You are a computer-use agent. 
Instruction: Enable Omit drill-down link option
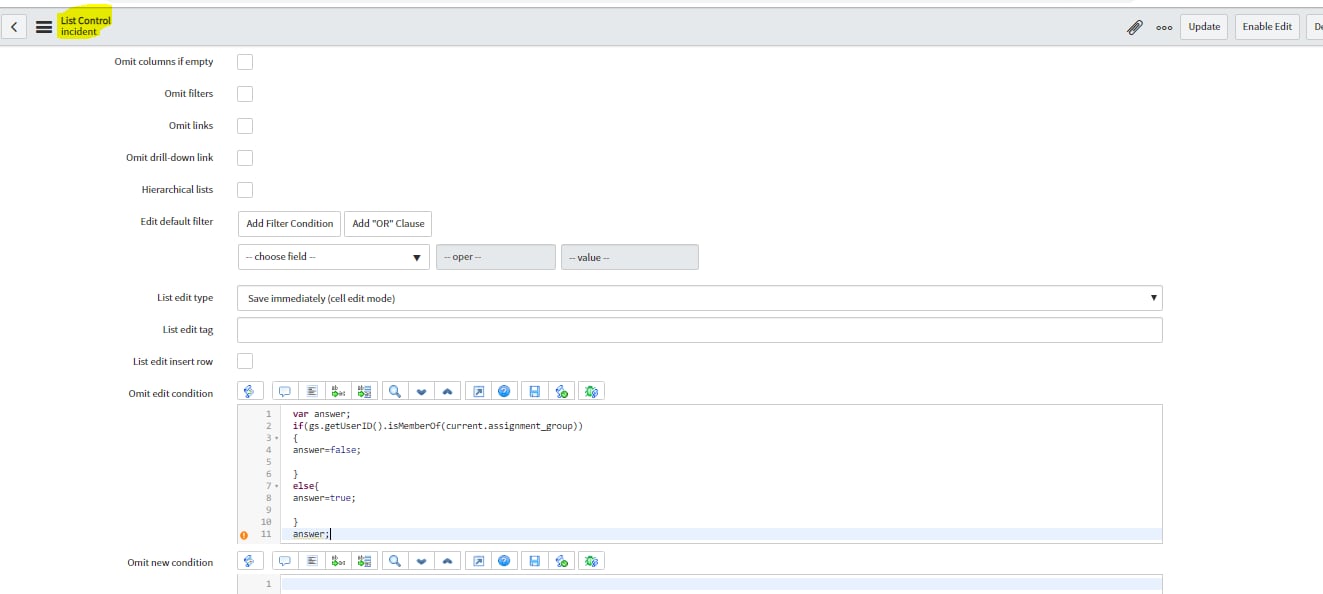click(245, 158)
